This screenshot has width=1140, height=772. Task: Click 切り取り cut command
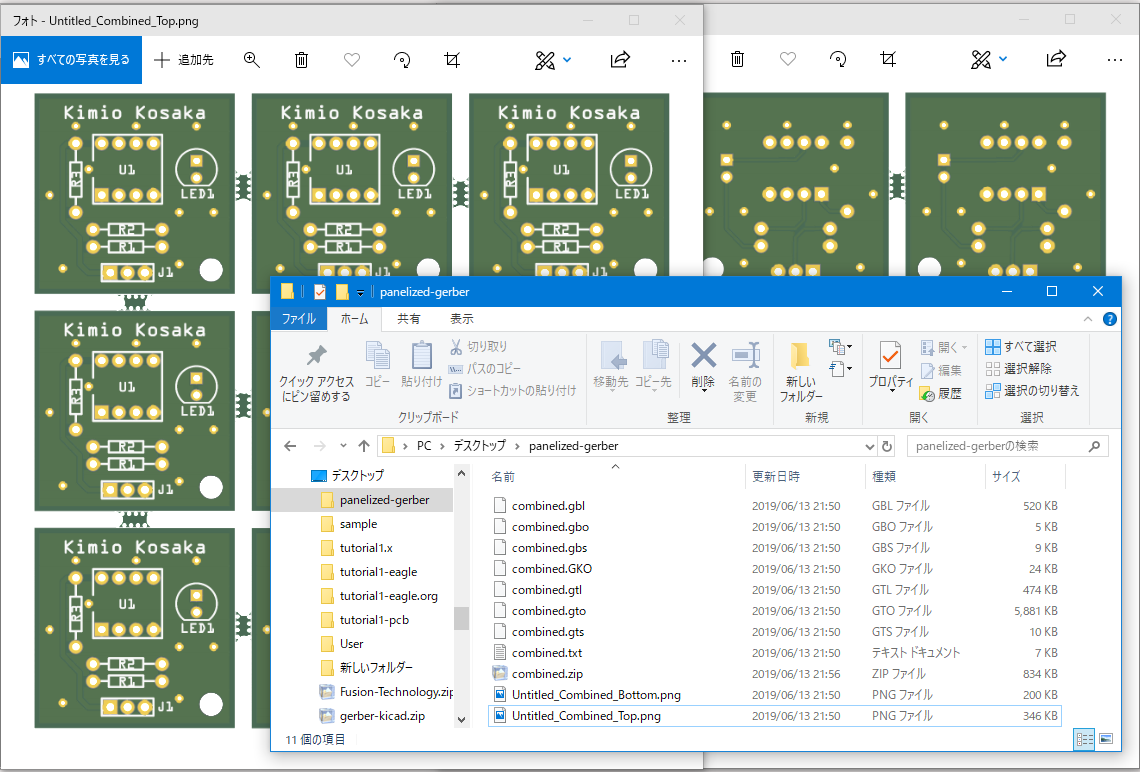pos(478,347)
